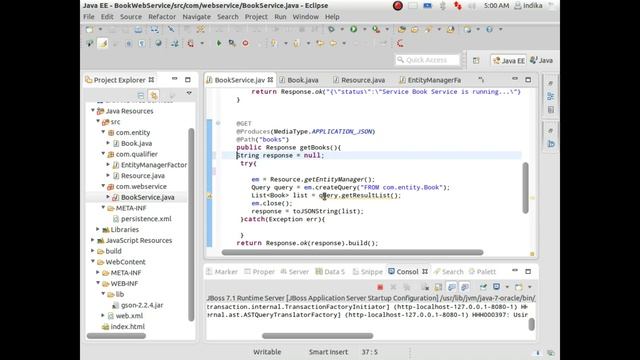Viewport: 640px width, 360px height.
Task: Collapse the src folder node
Action: pos(98,121)
